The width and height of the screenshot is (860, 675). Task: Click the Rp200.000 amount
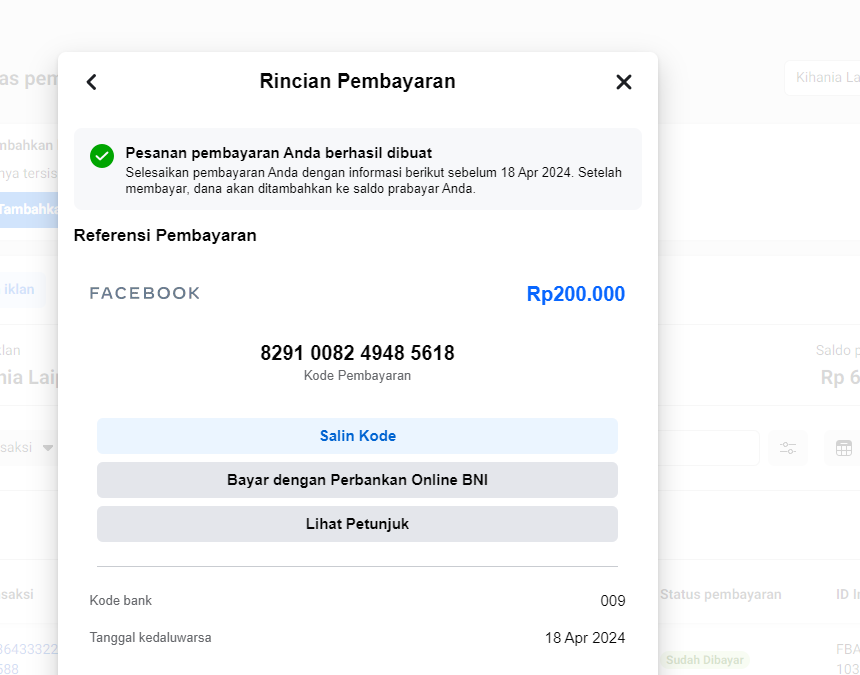575,294
